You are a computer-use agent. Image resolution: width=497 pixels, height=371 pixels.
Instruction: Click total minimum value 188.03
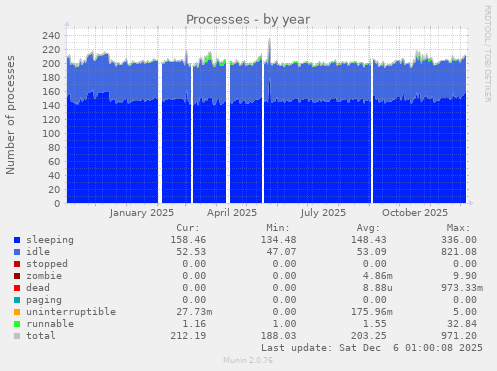pos(278,336)
